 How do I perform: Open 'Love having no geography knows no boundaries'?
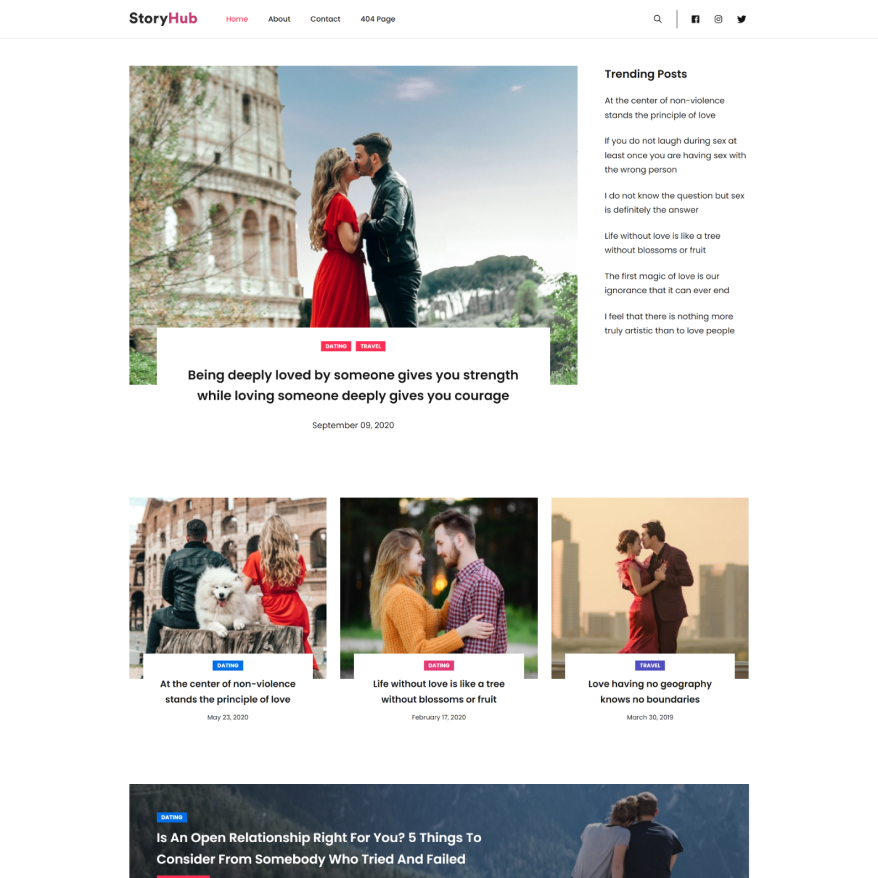coord(649,691)
